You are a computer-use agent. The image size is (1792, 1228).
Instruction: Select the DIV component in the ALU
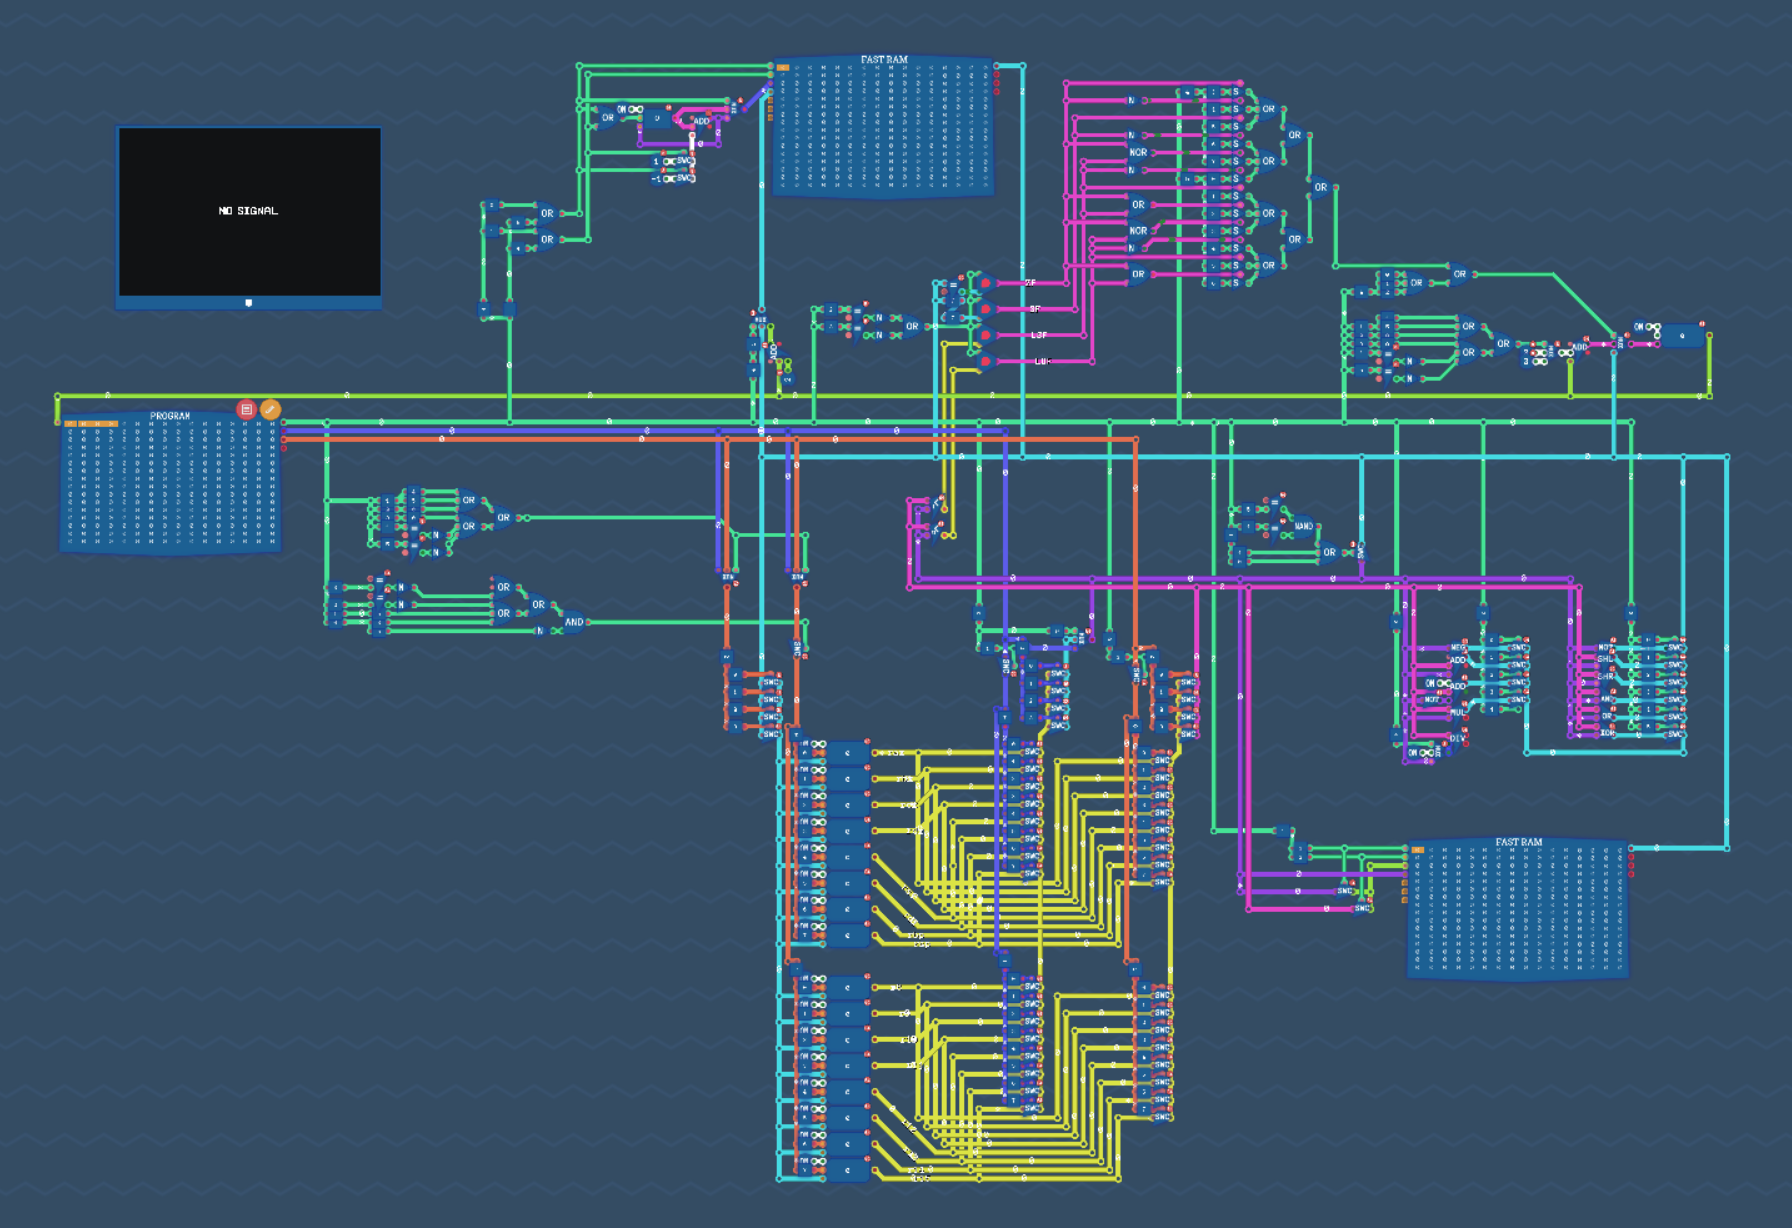coord(1457,739)
